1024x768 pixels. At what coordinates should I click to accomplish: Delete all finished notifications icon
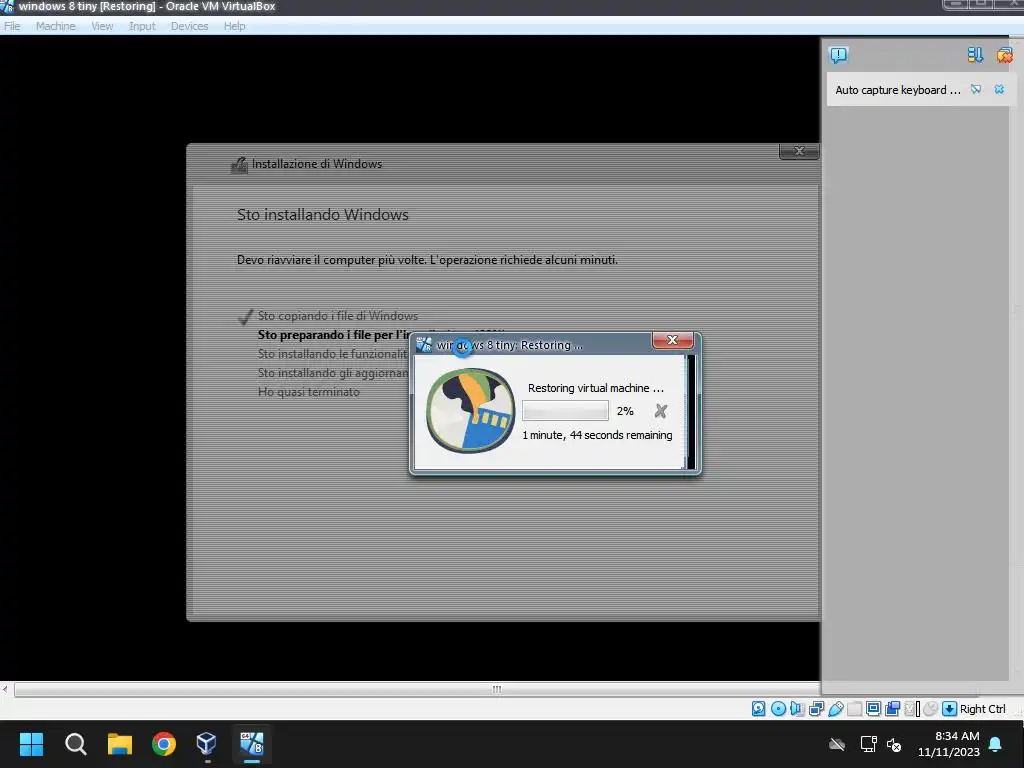pyautogui.click(x=1004, y=55)
